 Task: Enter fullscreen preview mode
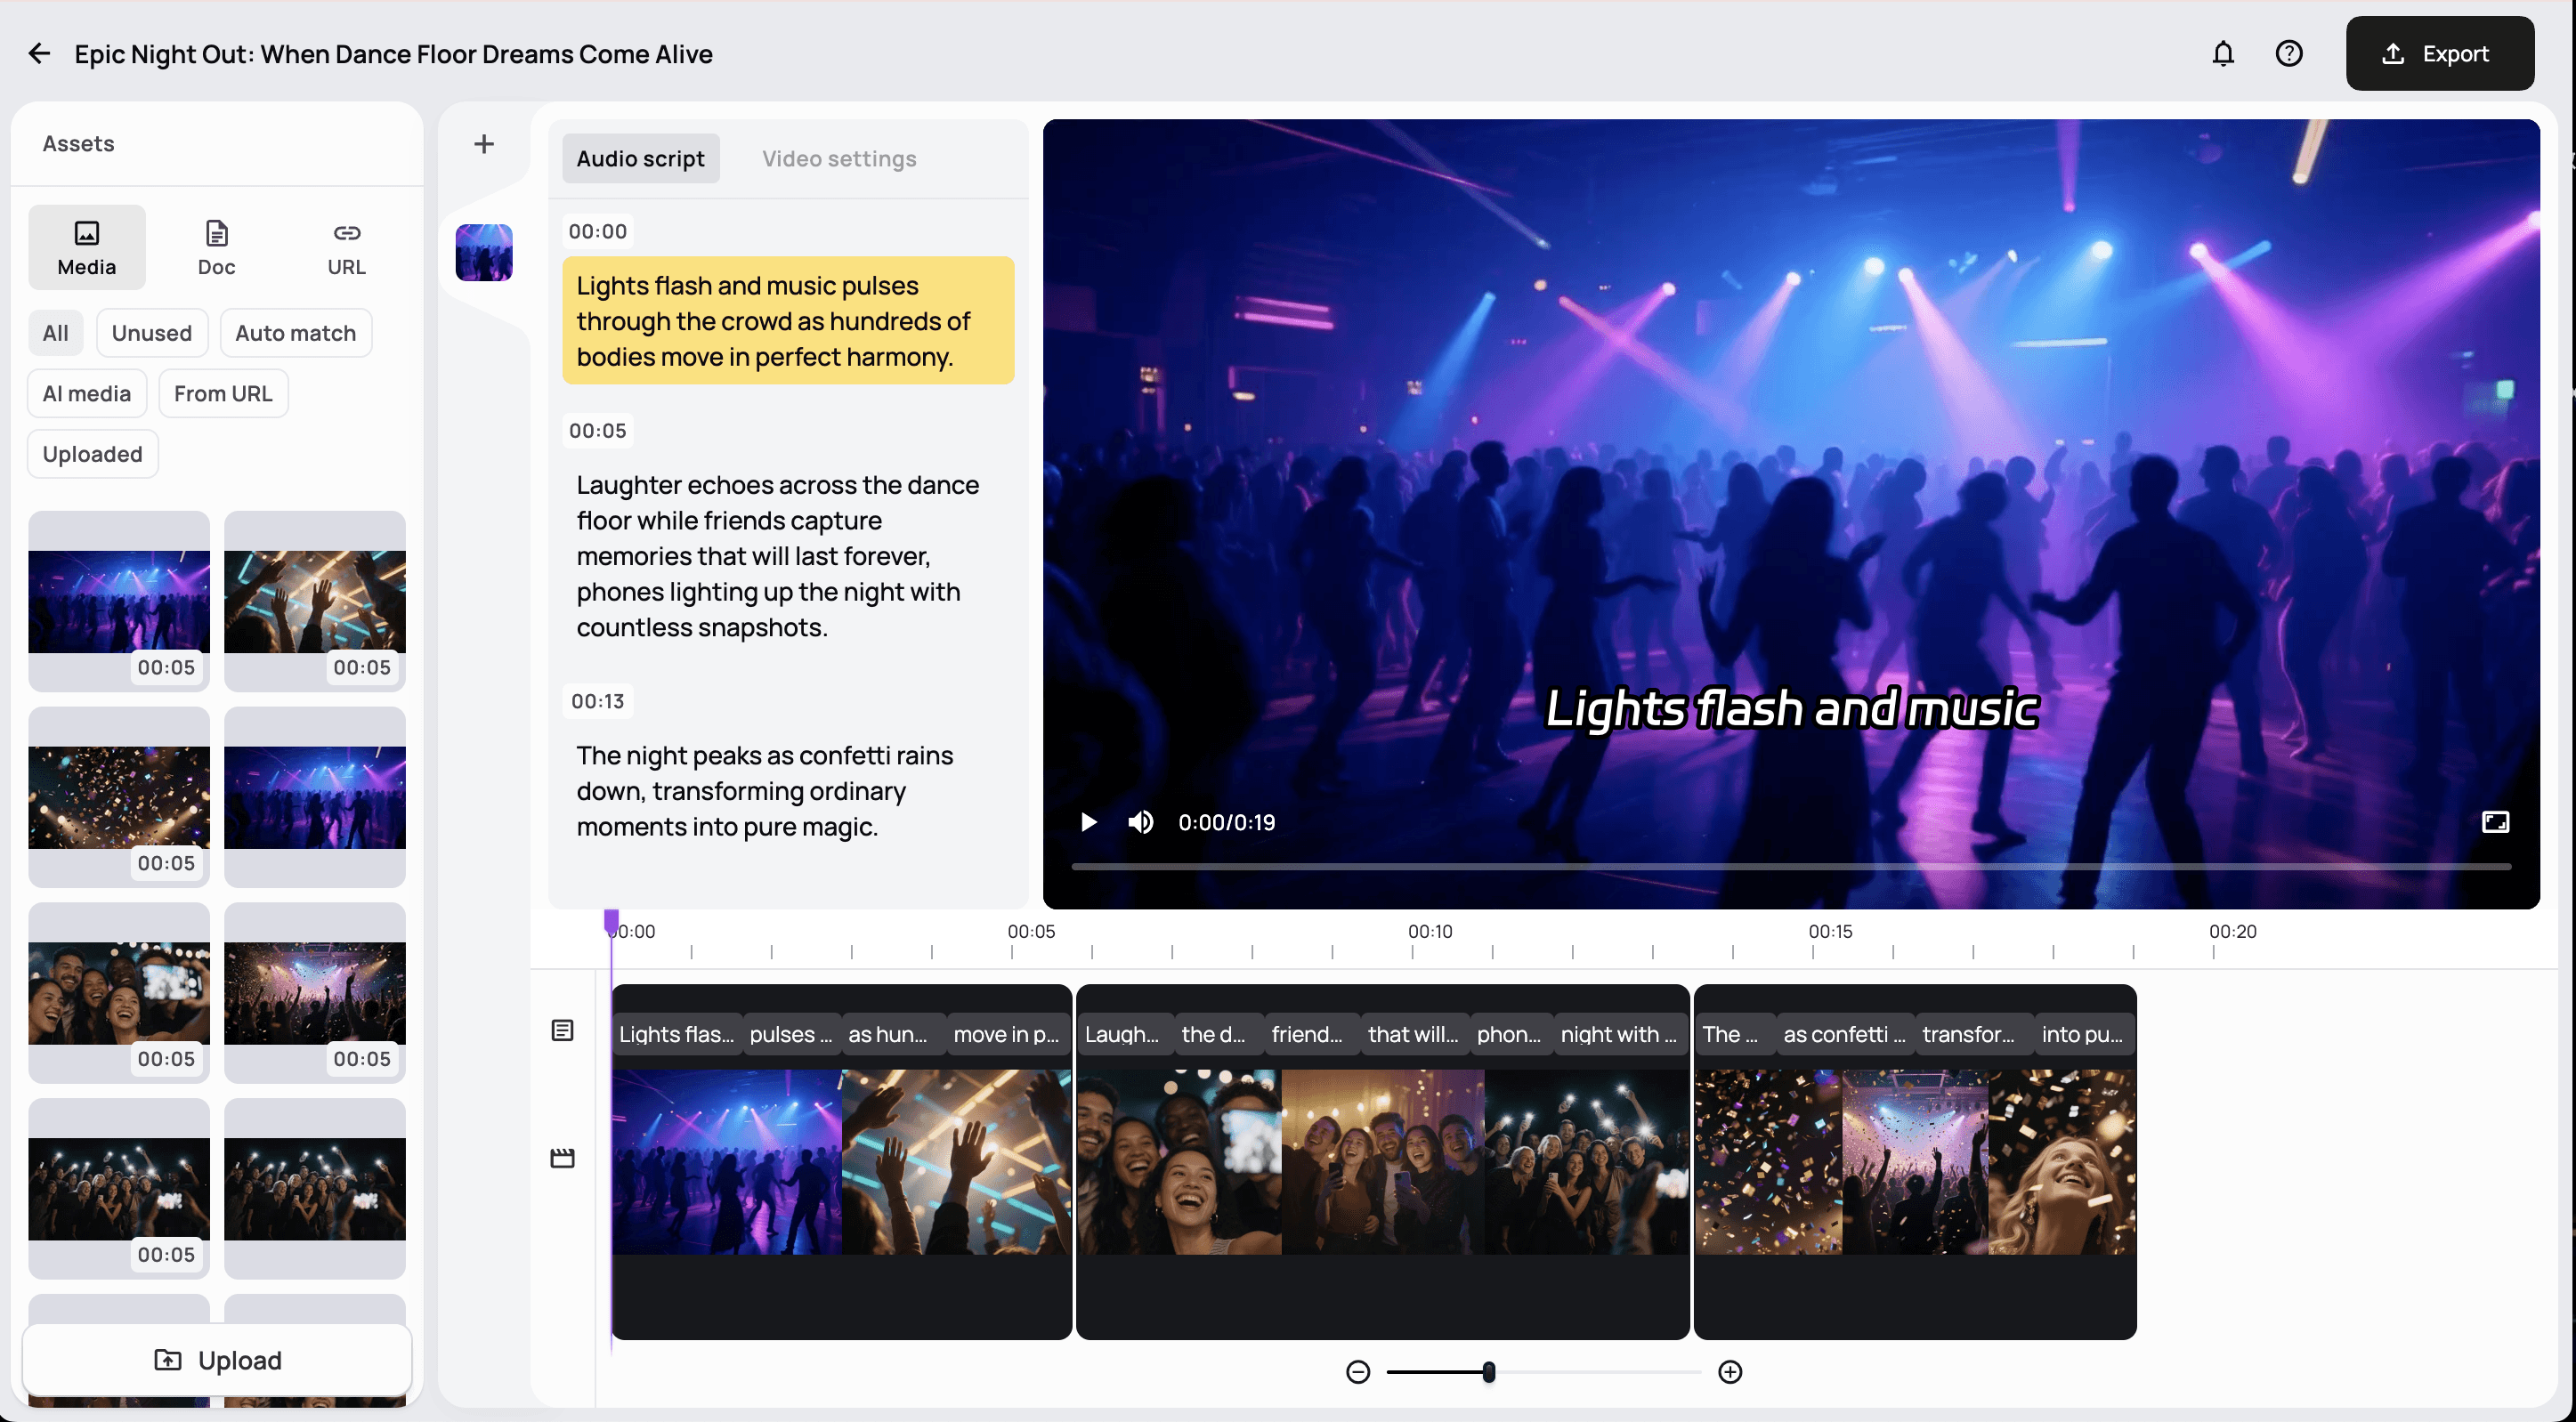(x=2495, y=822)
